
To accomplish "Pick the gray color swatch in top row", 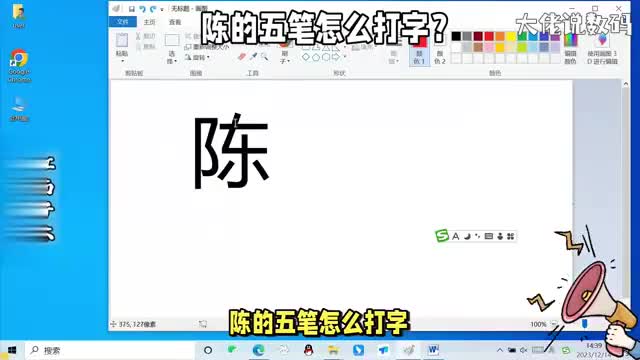I will click(467, 36).
